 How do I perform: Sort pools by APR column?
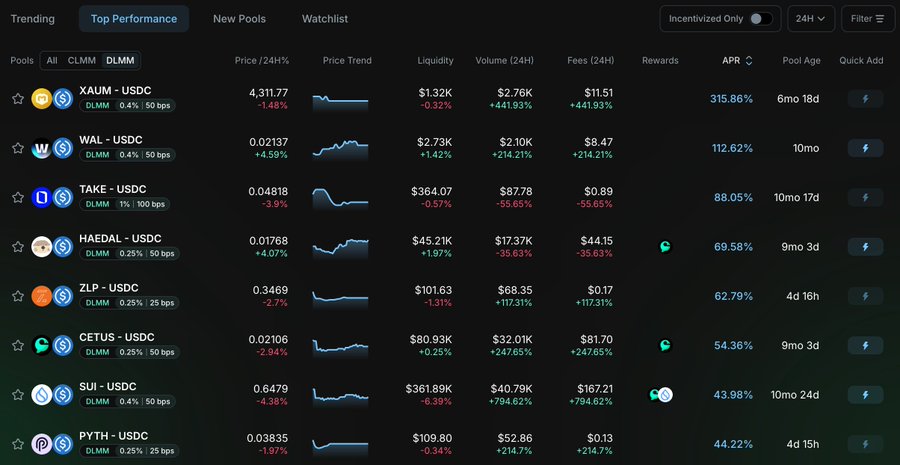(x=737, y=60)
